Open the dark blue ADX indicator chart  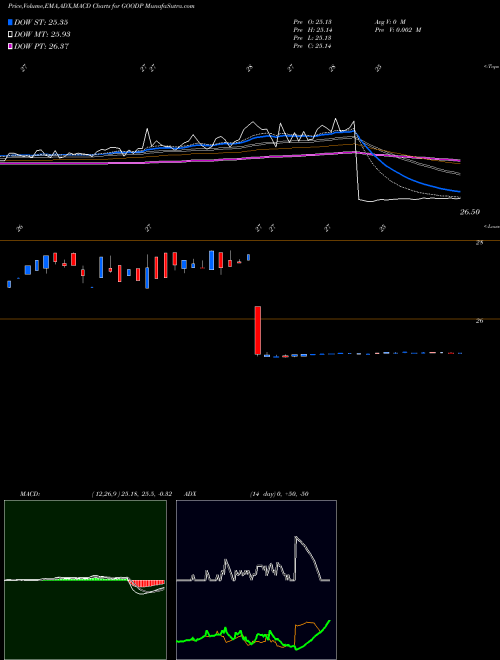[256, 580]
